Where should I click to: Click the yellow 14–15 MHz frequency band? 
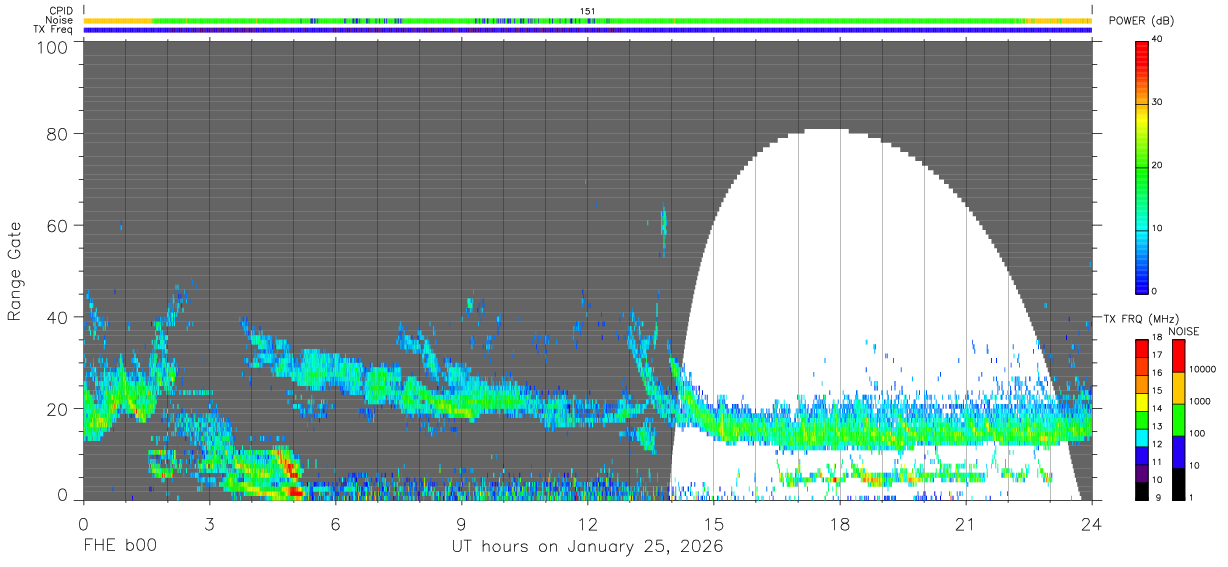1142,402
